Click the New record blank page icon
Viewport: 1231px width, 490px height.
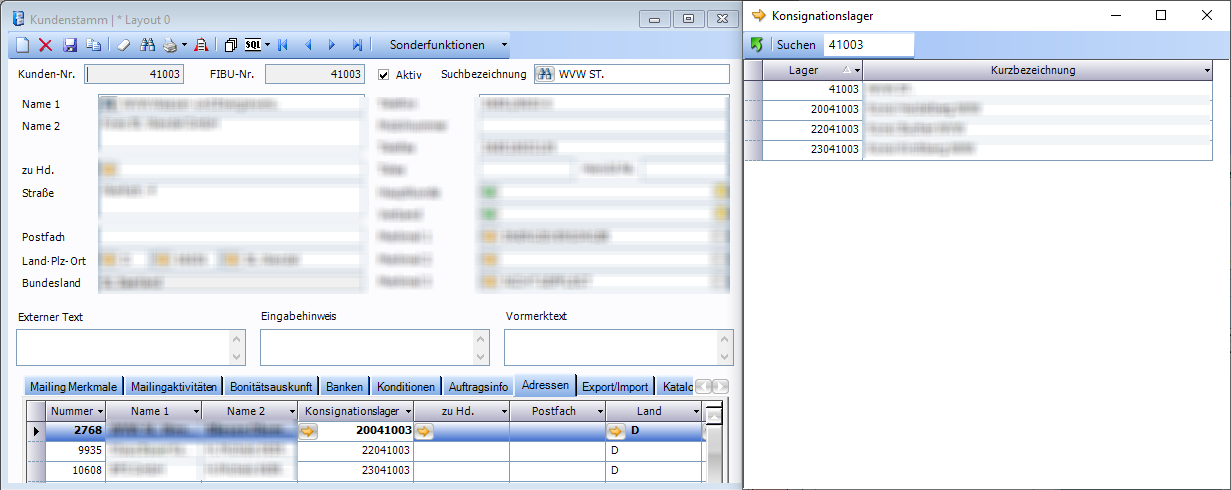click(23, 45)
